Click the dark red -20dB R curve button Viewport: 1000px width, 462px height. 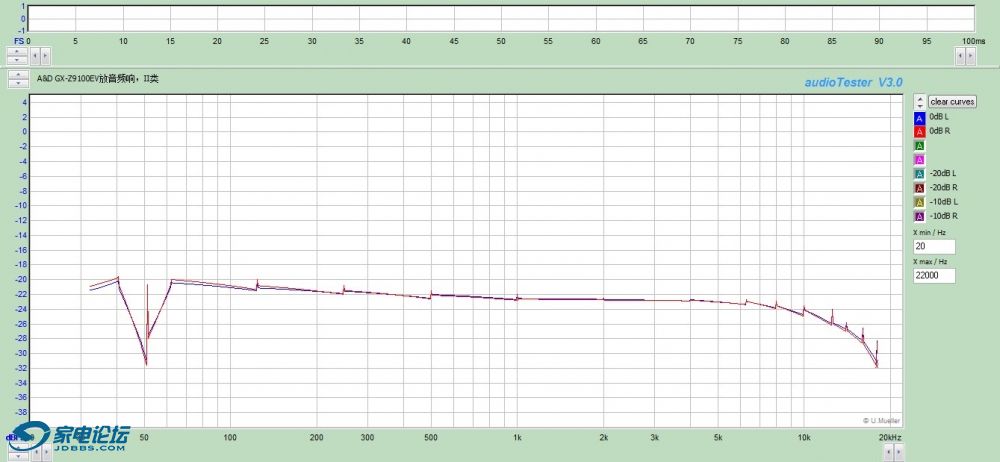click(x=919, y=188)
